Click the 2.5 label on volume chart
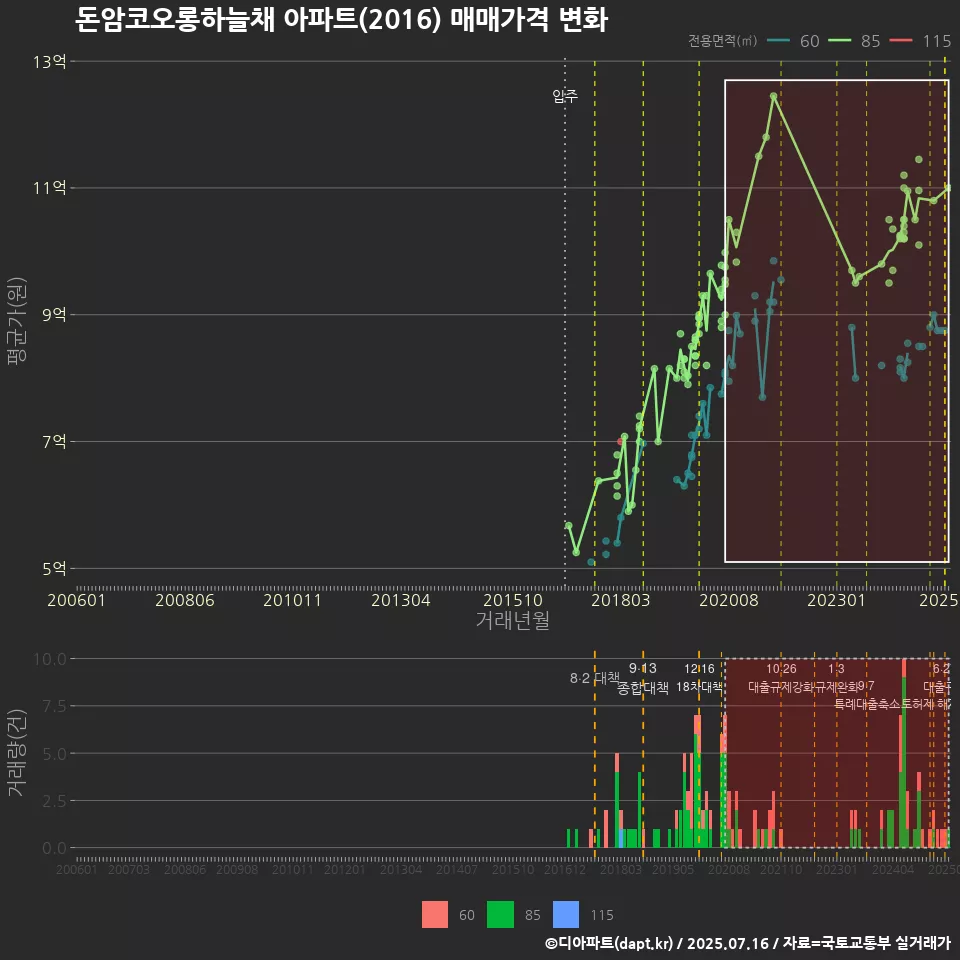This screenshot has width=960, height=960. 54,801
